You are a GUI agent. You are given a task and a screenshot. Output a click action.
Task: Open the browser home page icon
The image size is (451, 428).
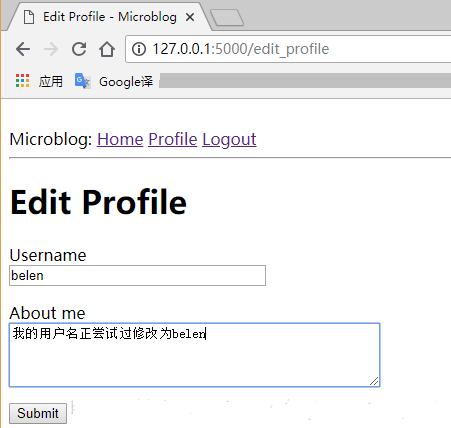[107, 49]
